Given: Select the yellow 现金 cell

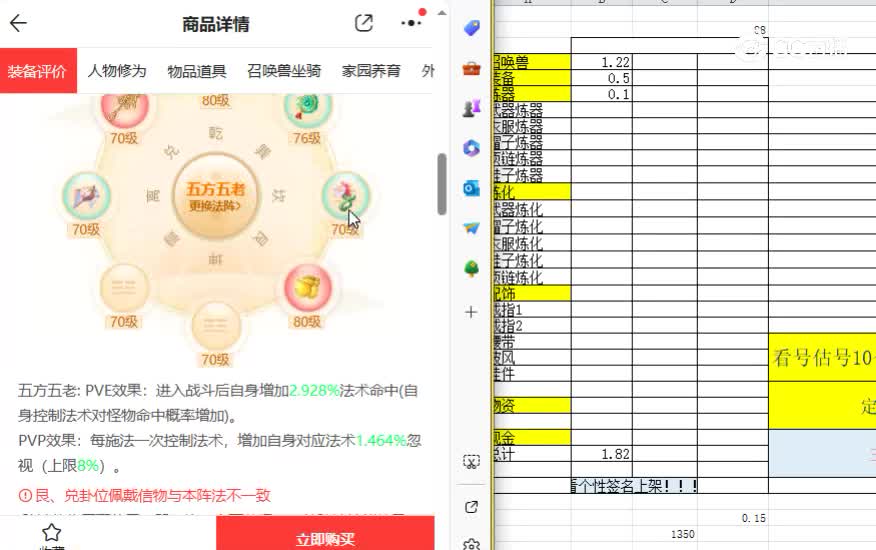Looking at the screenshot, I should pos(532,437).
